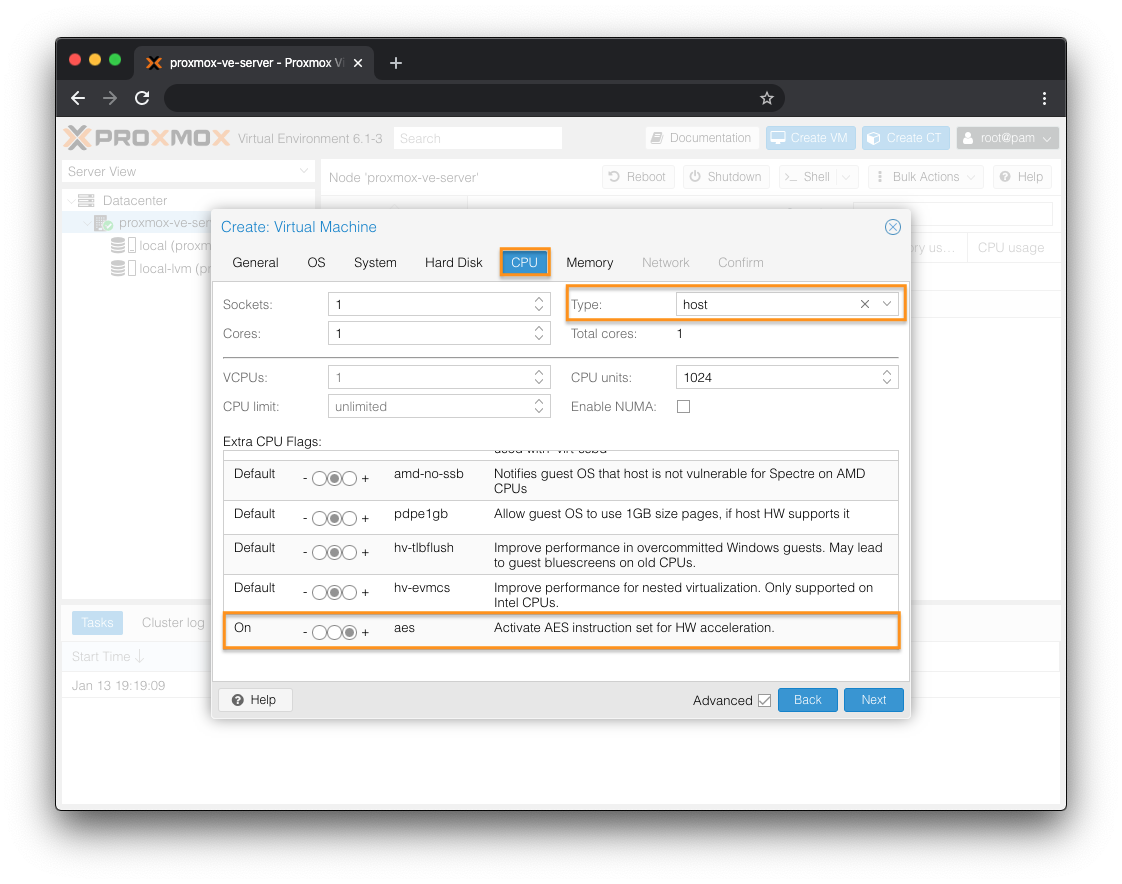1122x884 pixels.
Task: Click the minus sign for aes flag
Action: (306, 633)
